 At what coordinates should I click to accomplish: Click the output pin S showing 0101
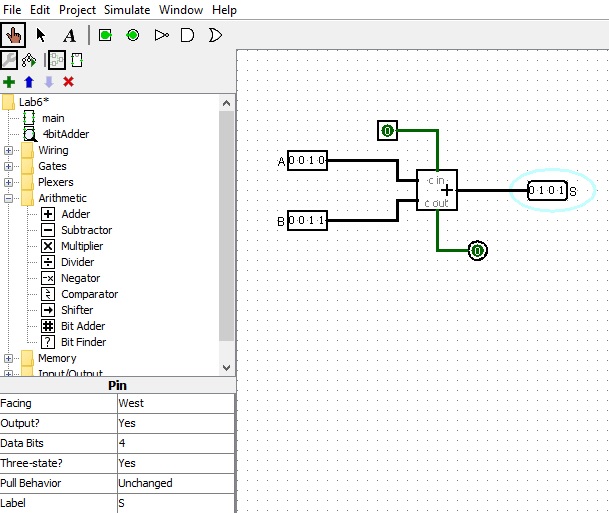click(547, 190)
